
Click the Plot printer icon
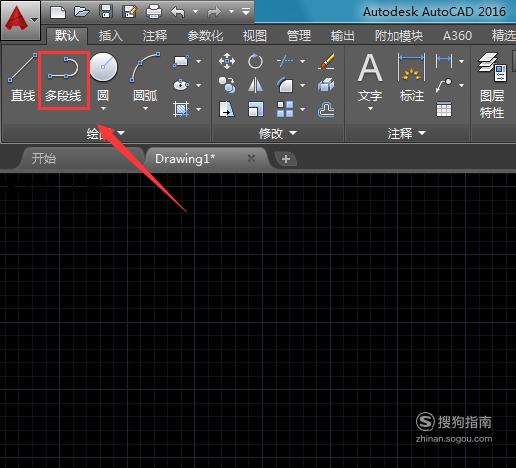click(x=154, y=12)
